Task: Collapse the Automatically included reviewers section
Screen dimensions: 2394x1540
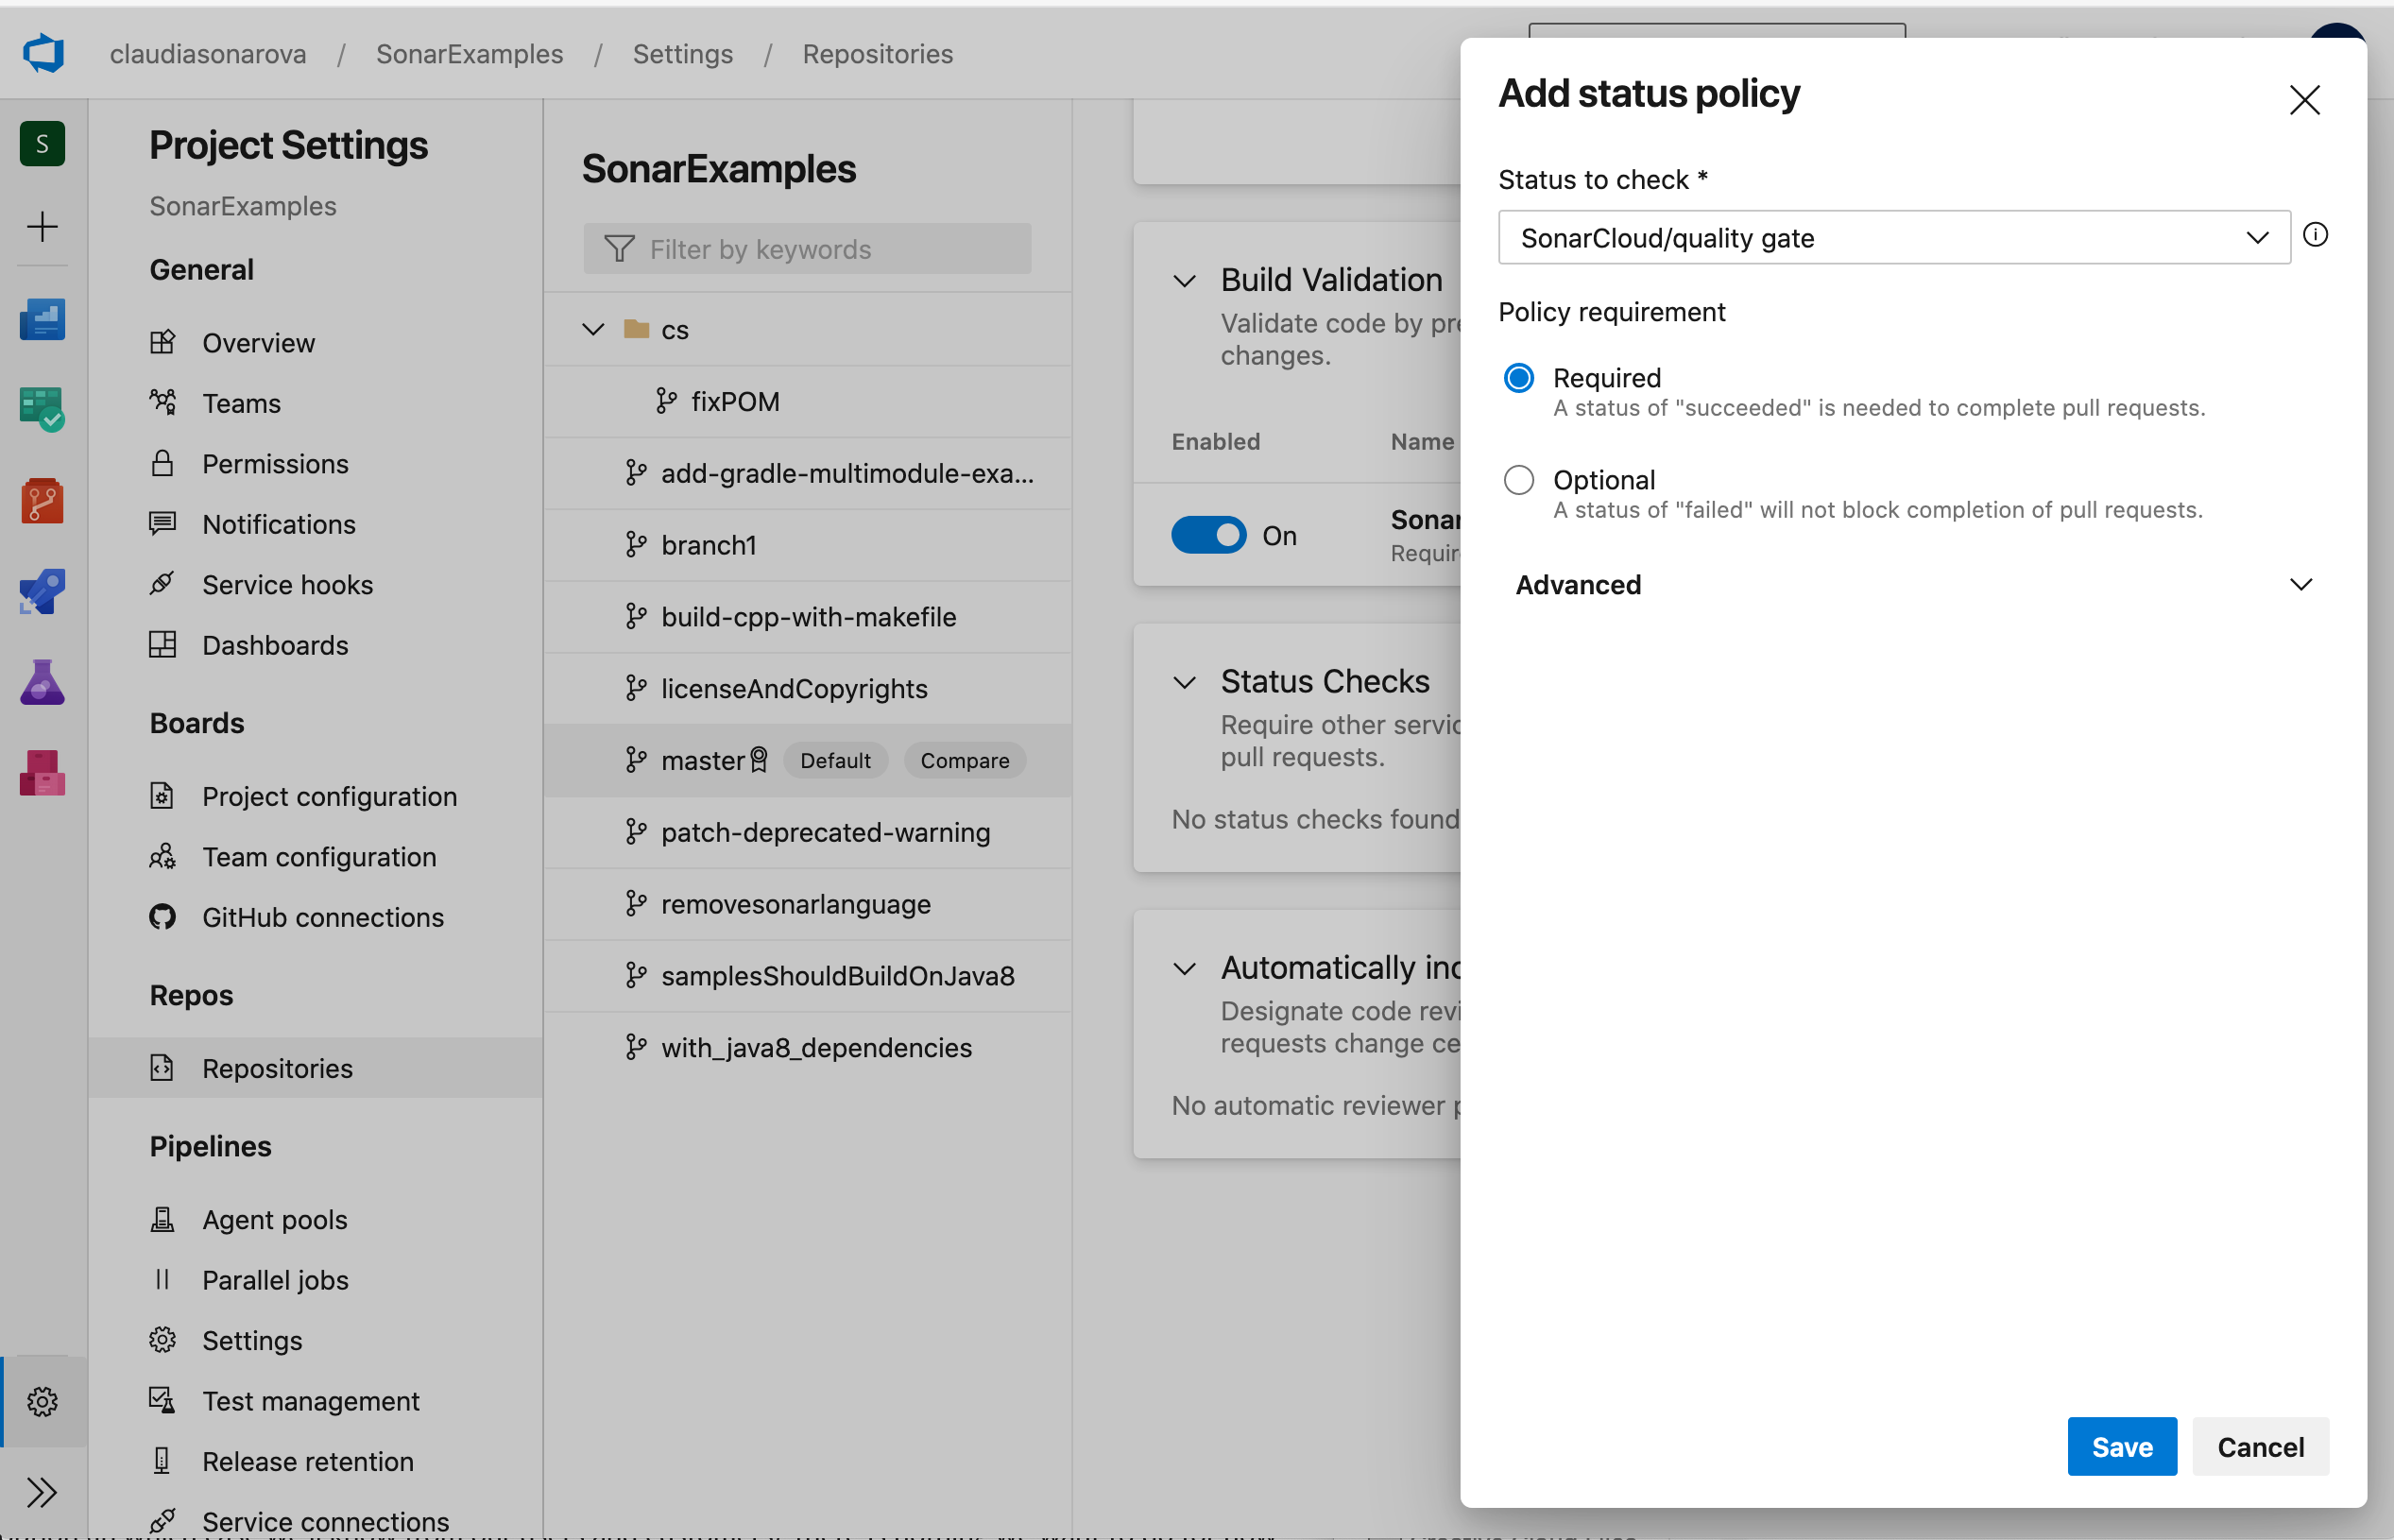Action: coord(1184,969)
